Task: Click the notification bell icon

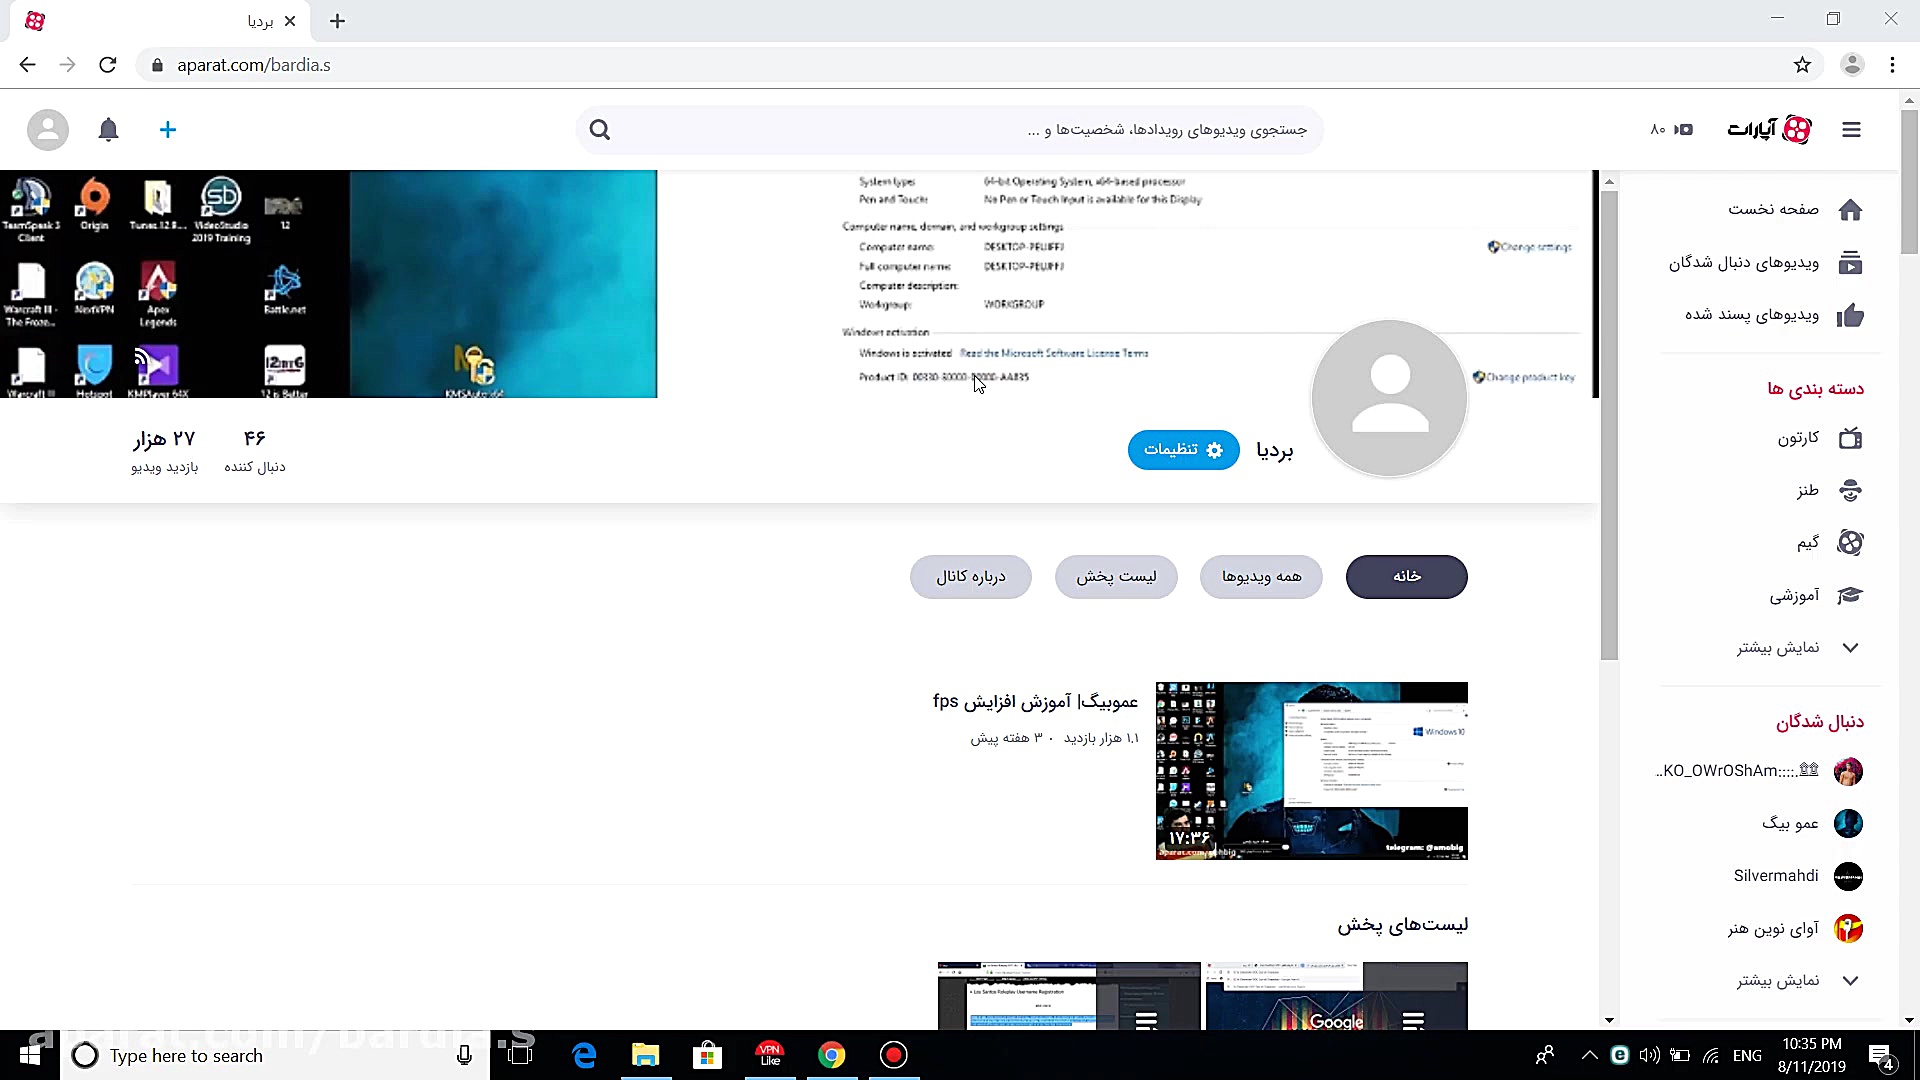Action: pyautogui.click(x=108, y=130)
